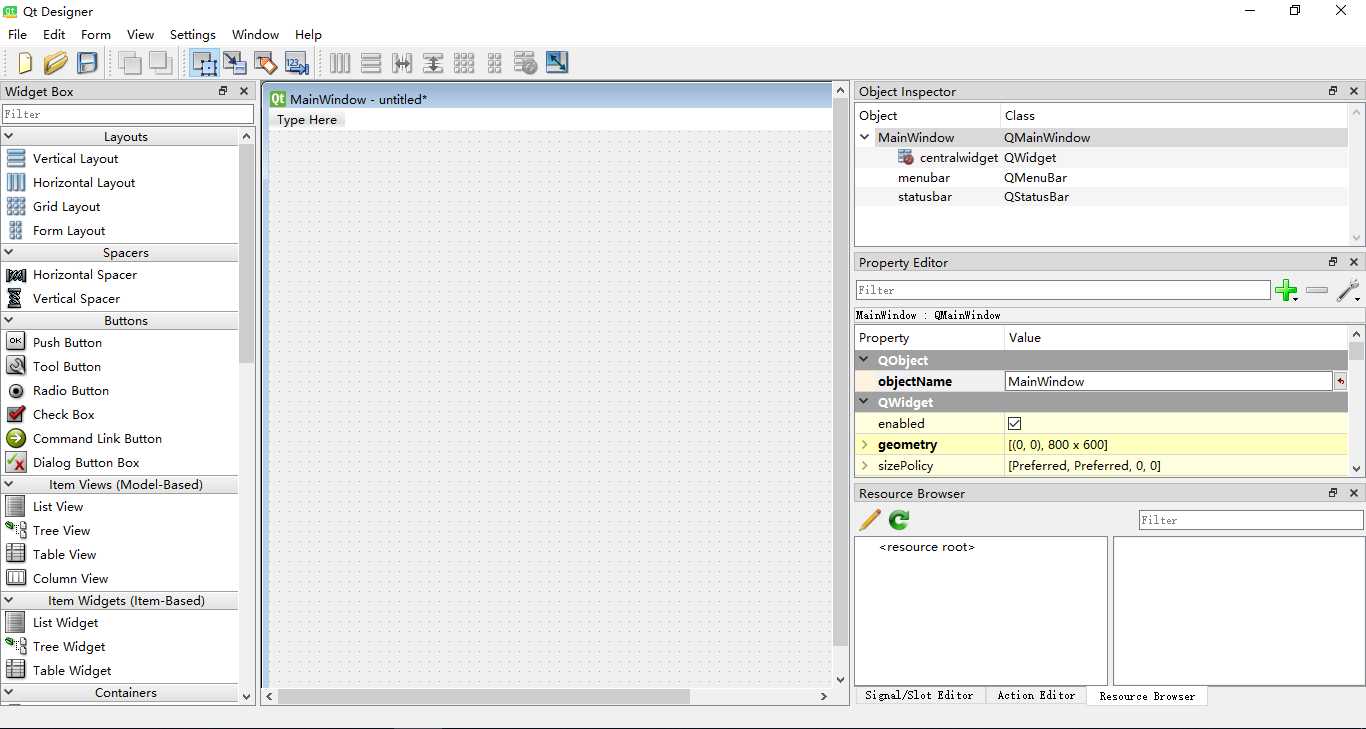The width and height of the screenshot is (1366, 729).
Task: Click the Send to Back toolbar icon
Action: [129, 63]
